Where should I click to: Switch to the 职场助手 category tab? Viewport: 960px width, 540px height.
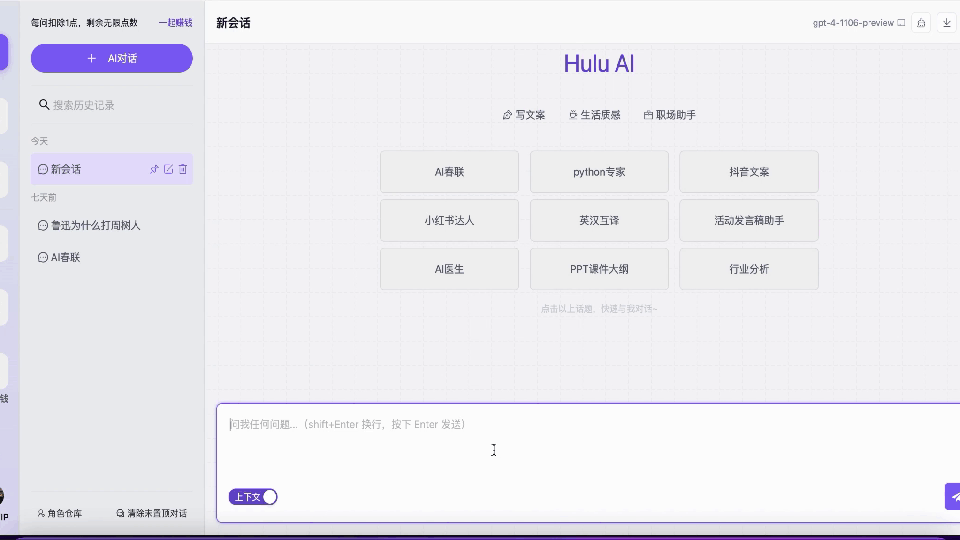click(x=670, y=114)
